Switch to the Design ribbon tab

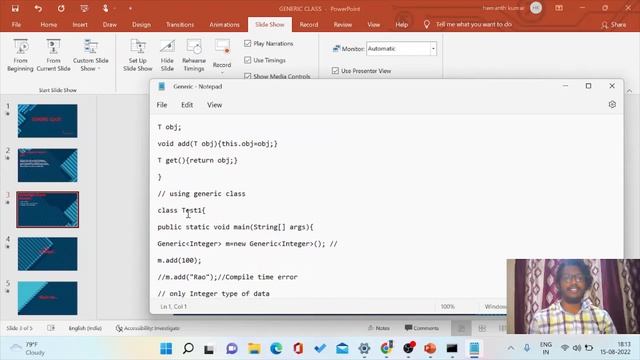pyautogui.click(x=141, y=24)
